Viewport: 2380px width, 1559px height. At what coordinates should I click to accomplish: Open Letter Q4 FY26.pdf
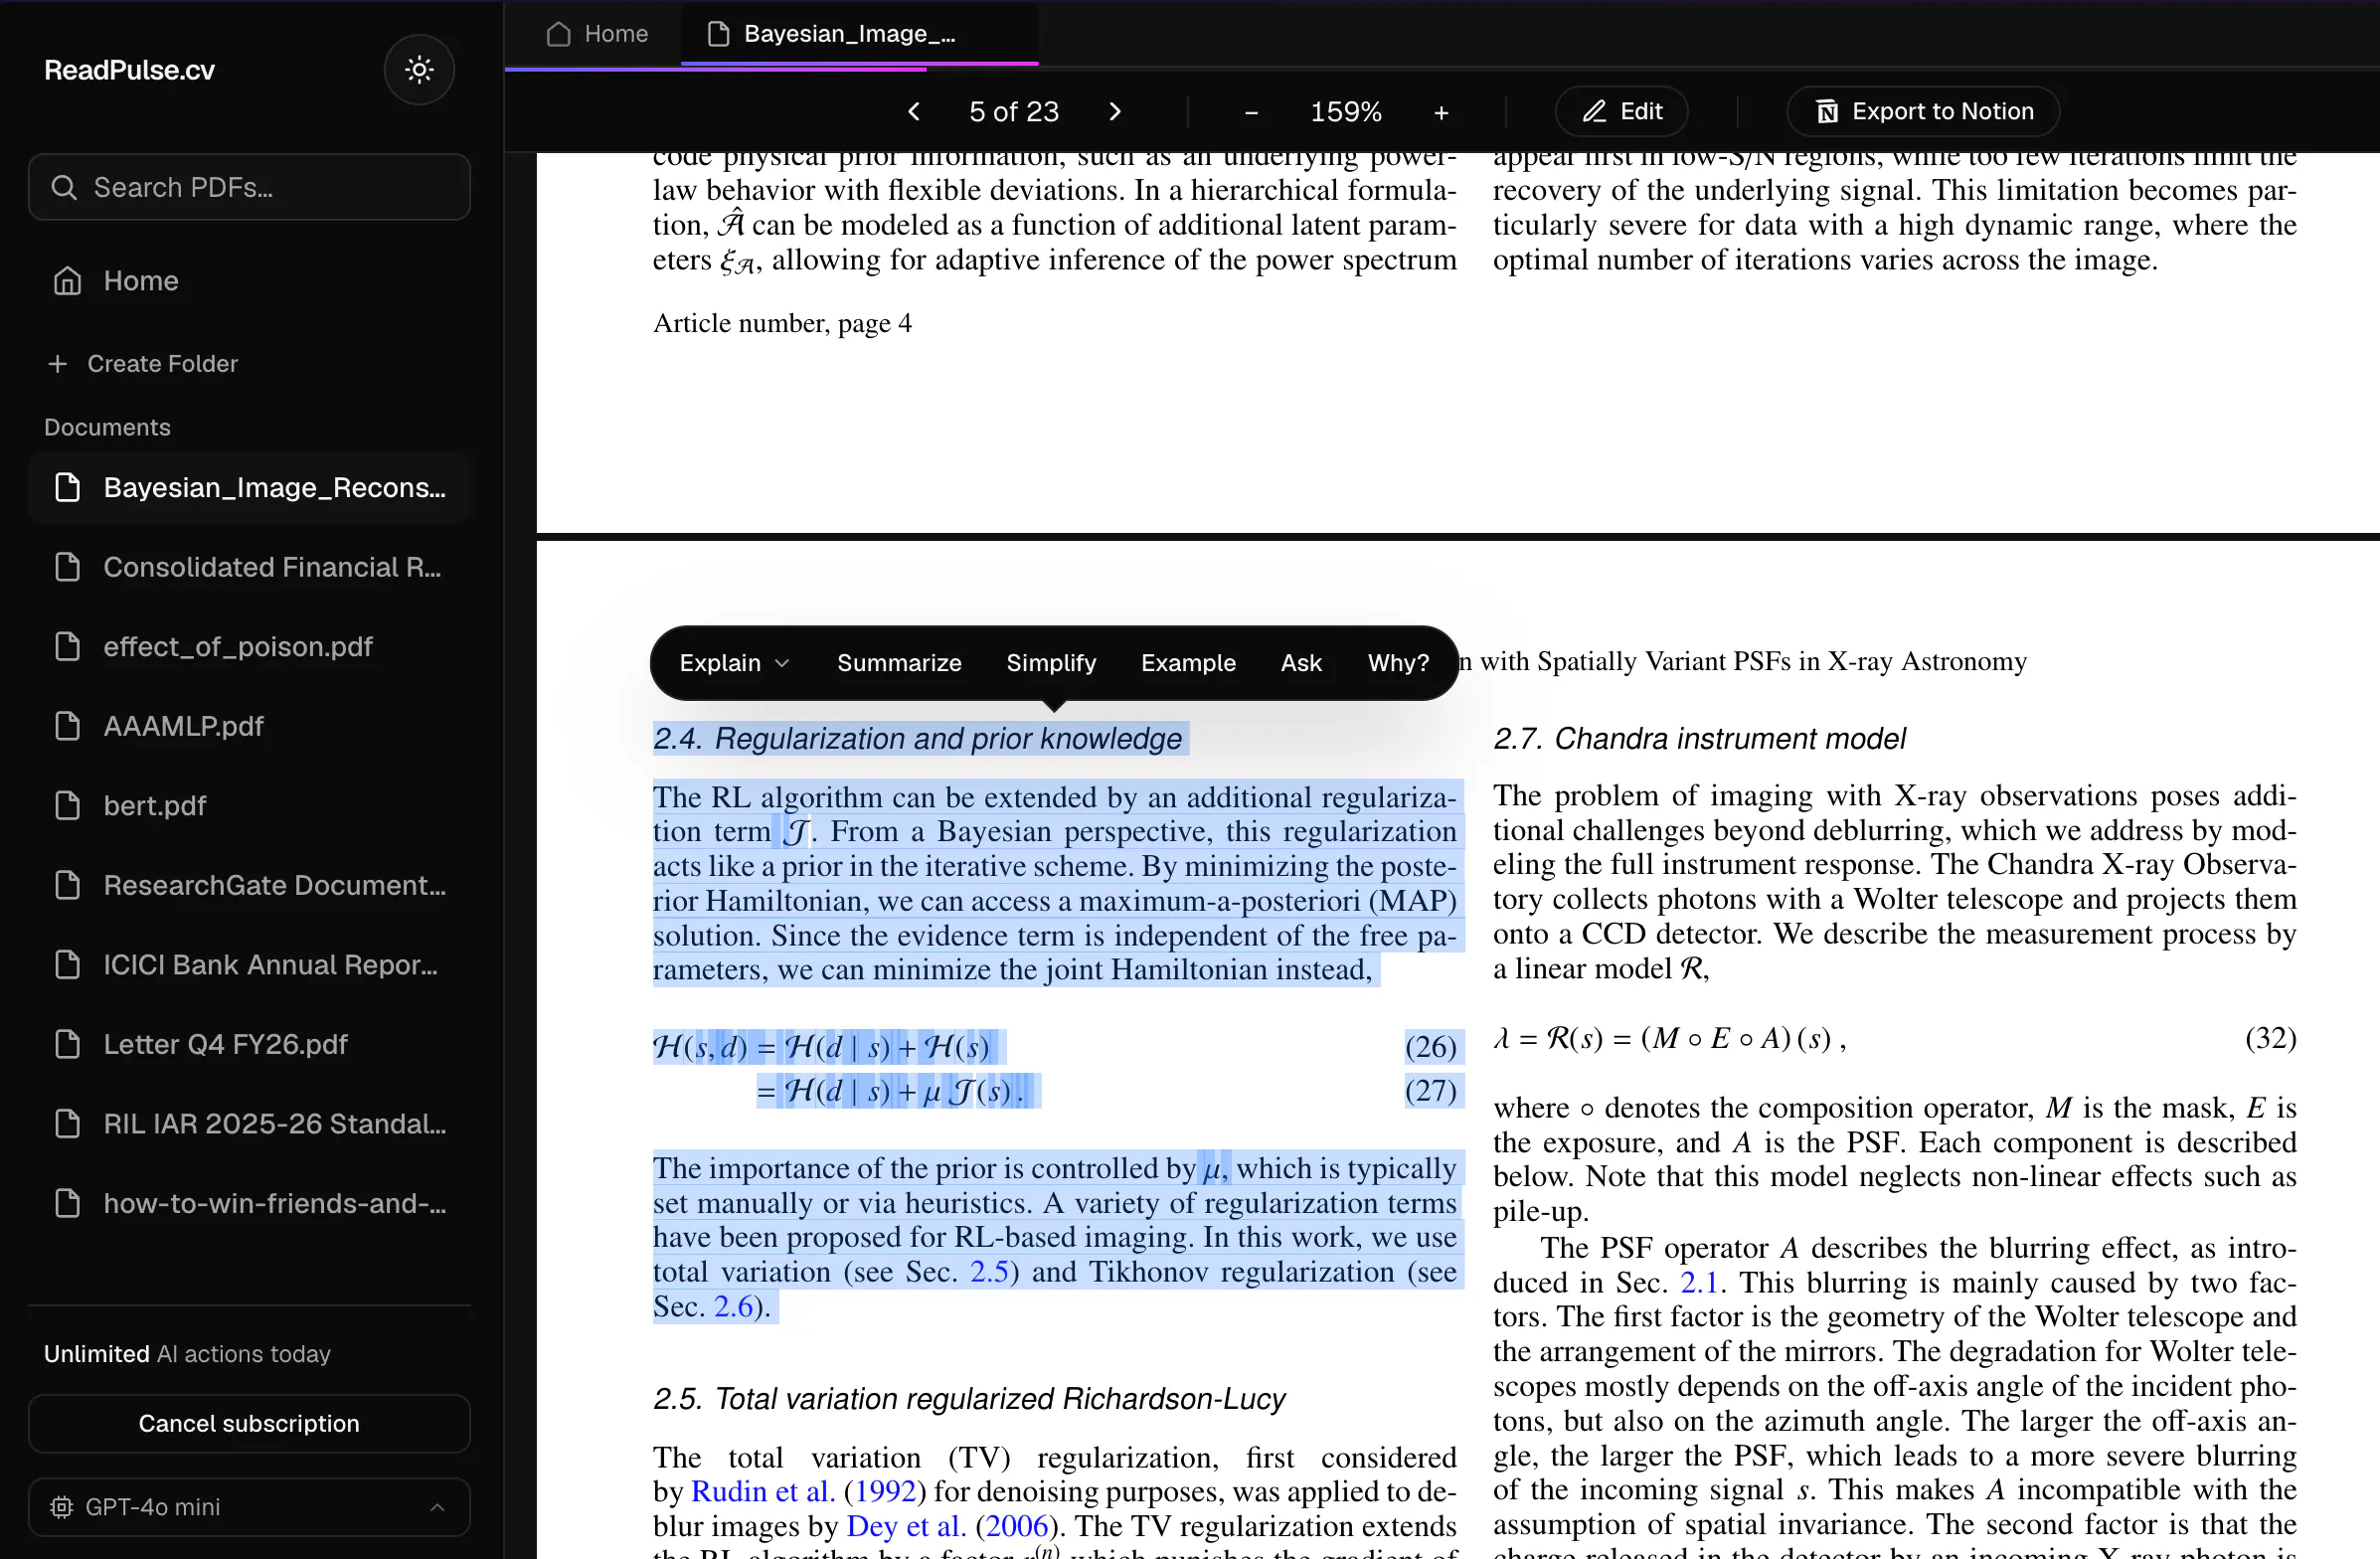pos(249,1044)
